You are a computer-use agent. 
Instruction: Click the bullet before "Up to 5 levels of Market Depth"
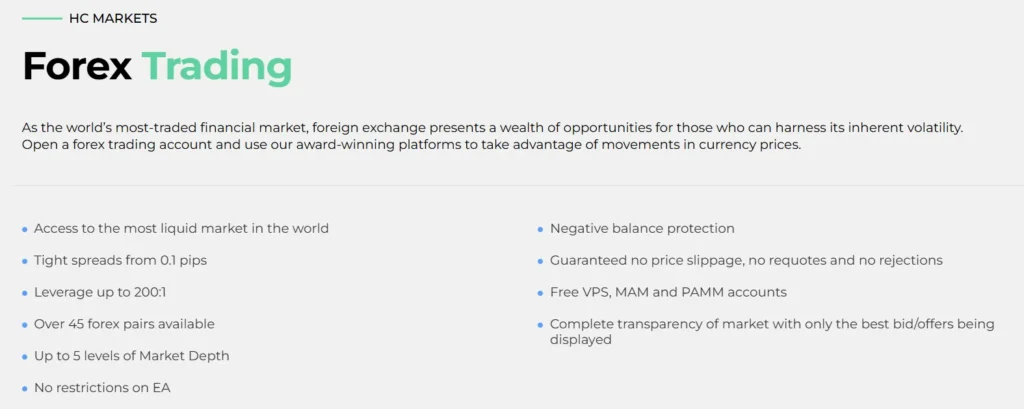[x=25, y=357]
